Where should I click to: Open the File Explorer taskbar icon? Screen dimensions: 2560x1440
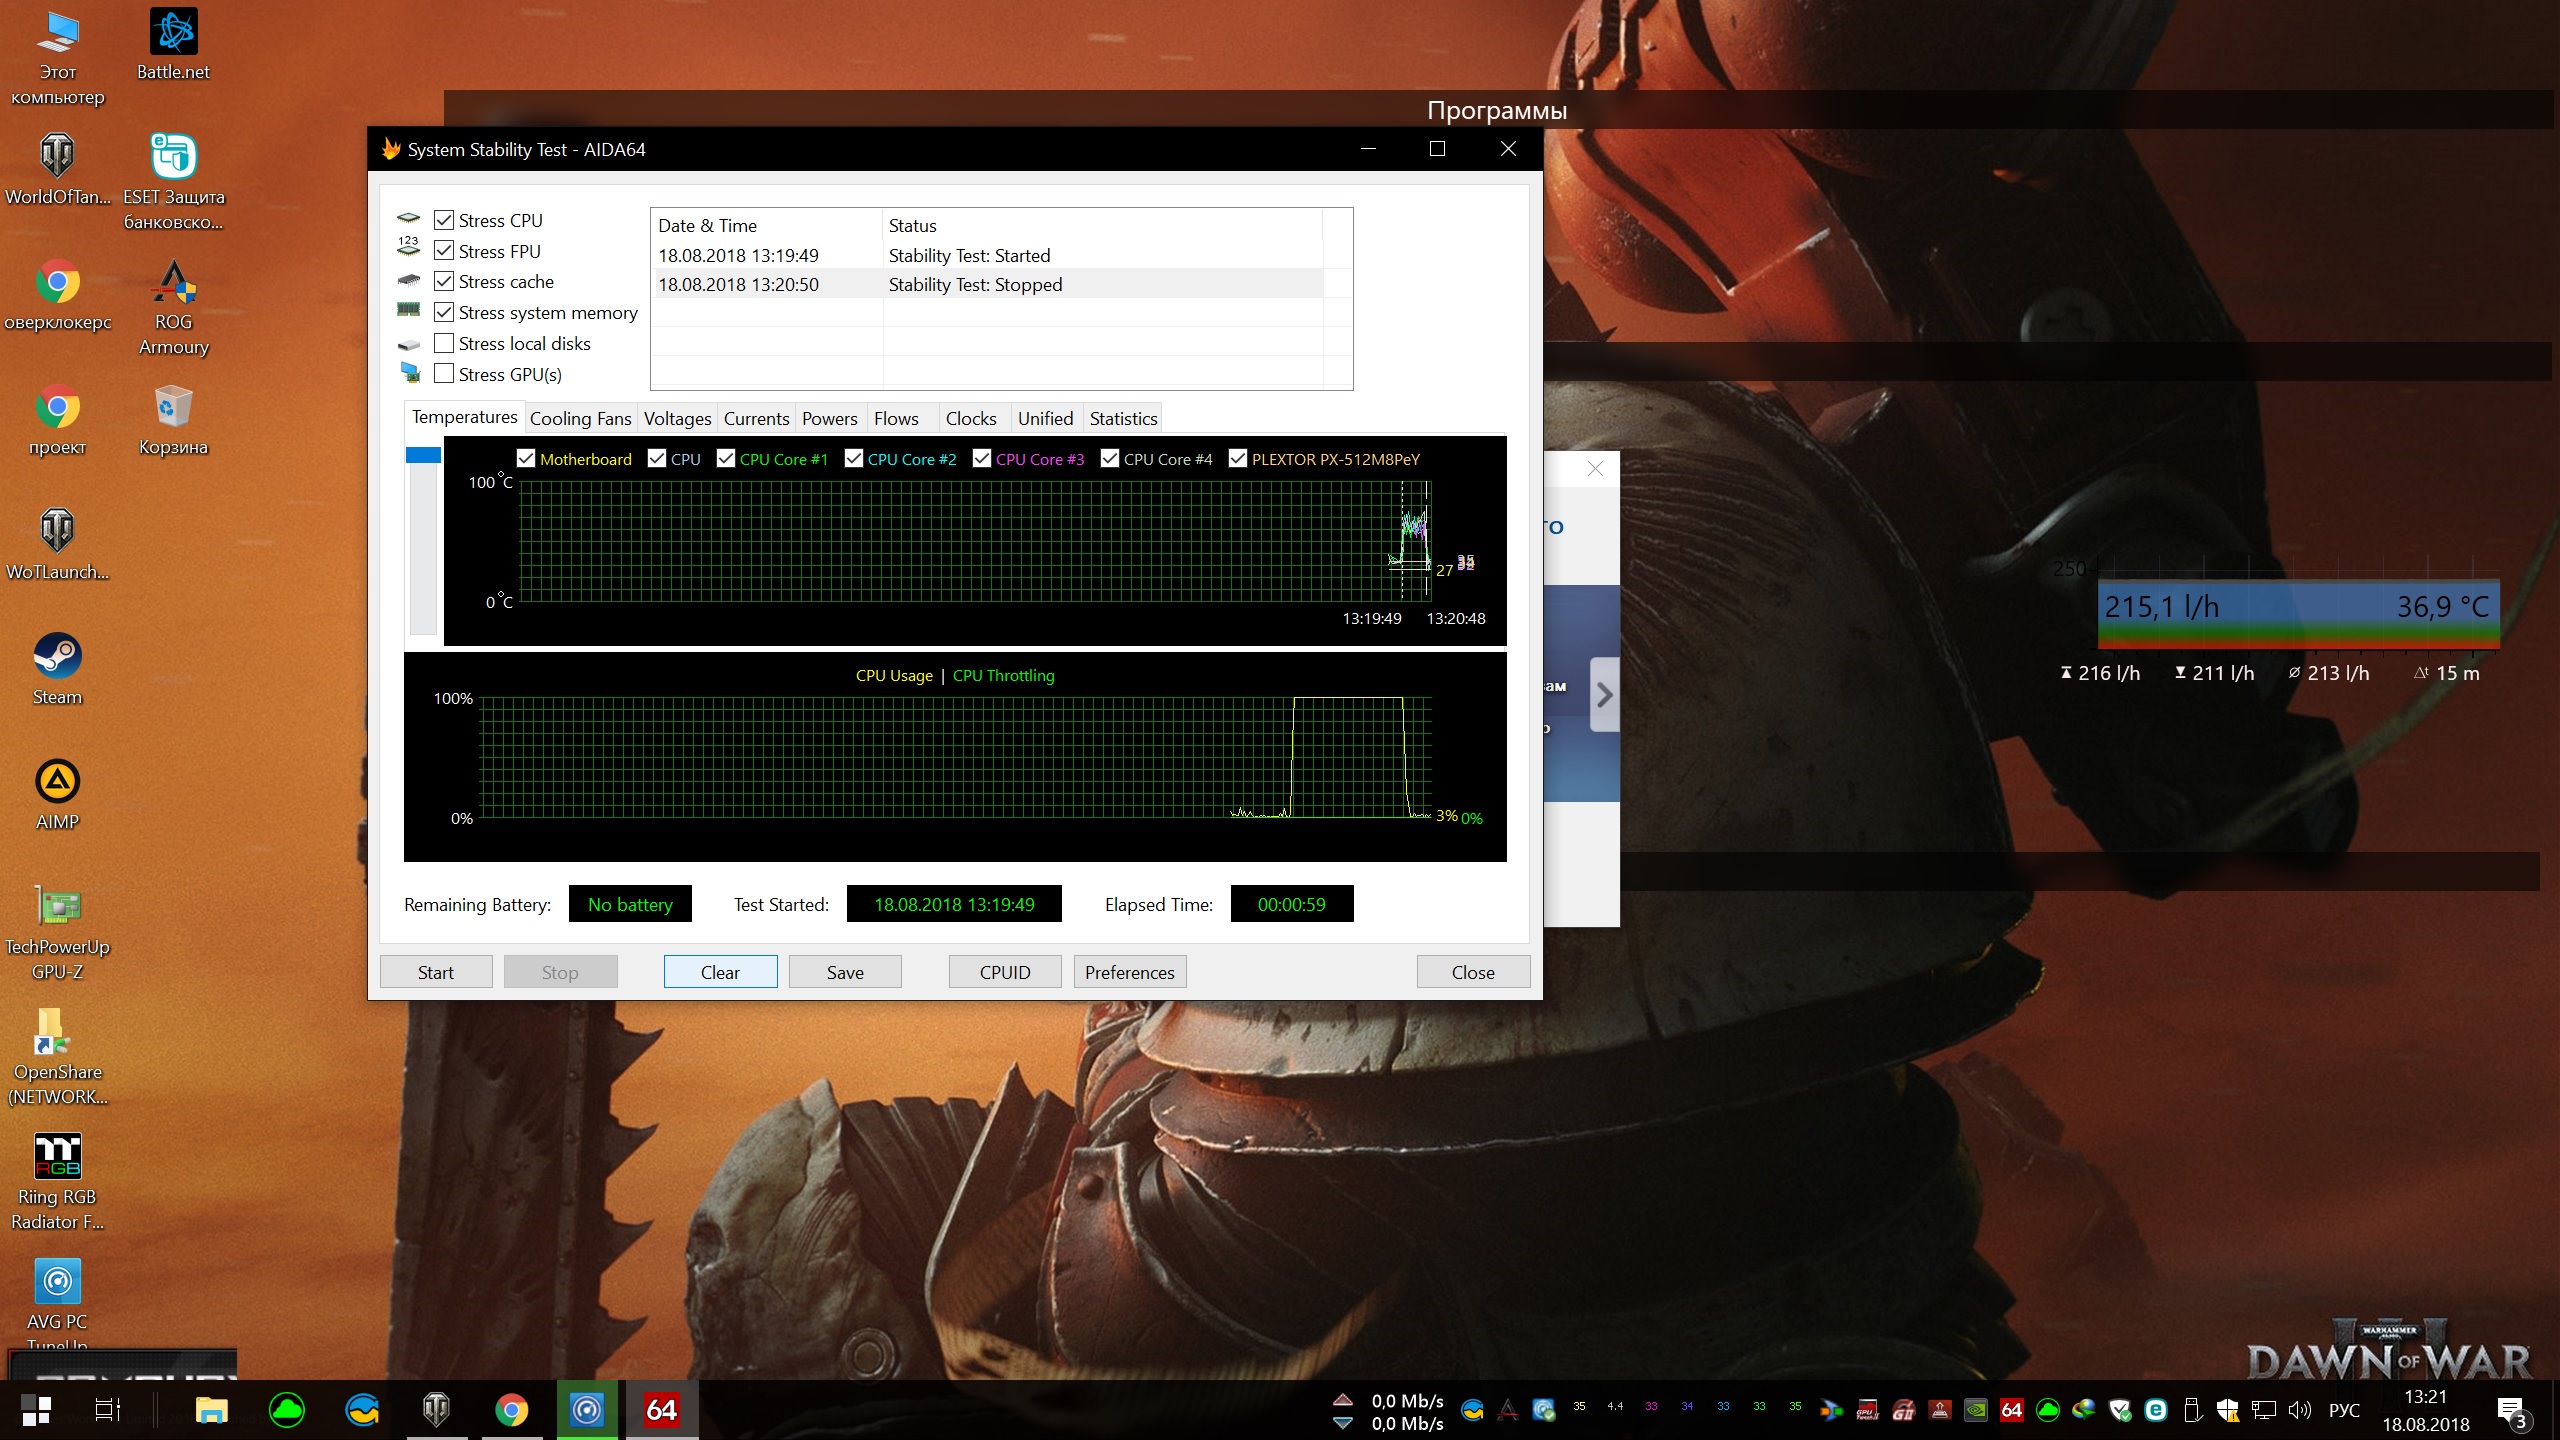(x=211, y=1410)
